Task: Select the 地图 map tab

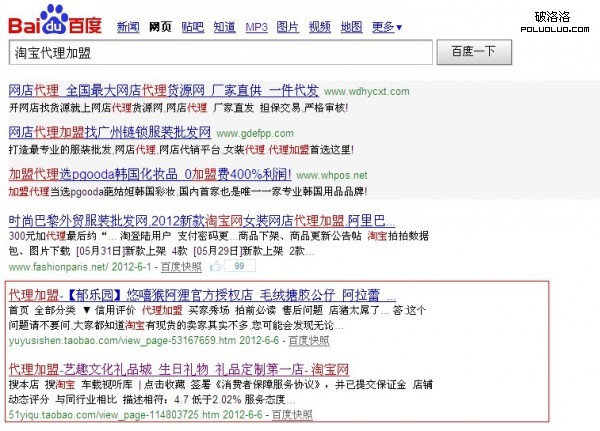Action: tap(351, 26)
